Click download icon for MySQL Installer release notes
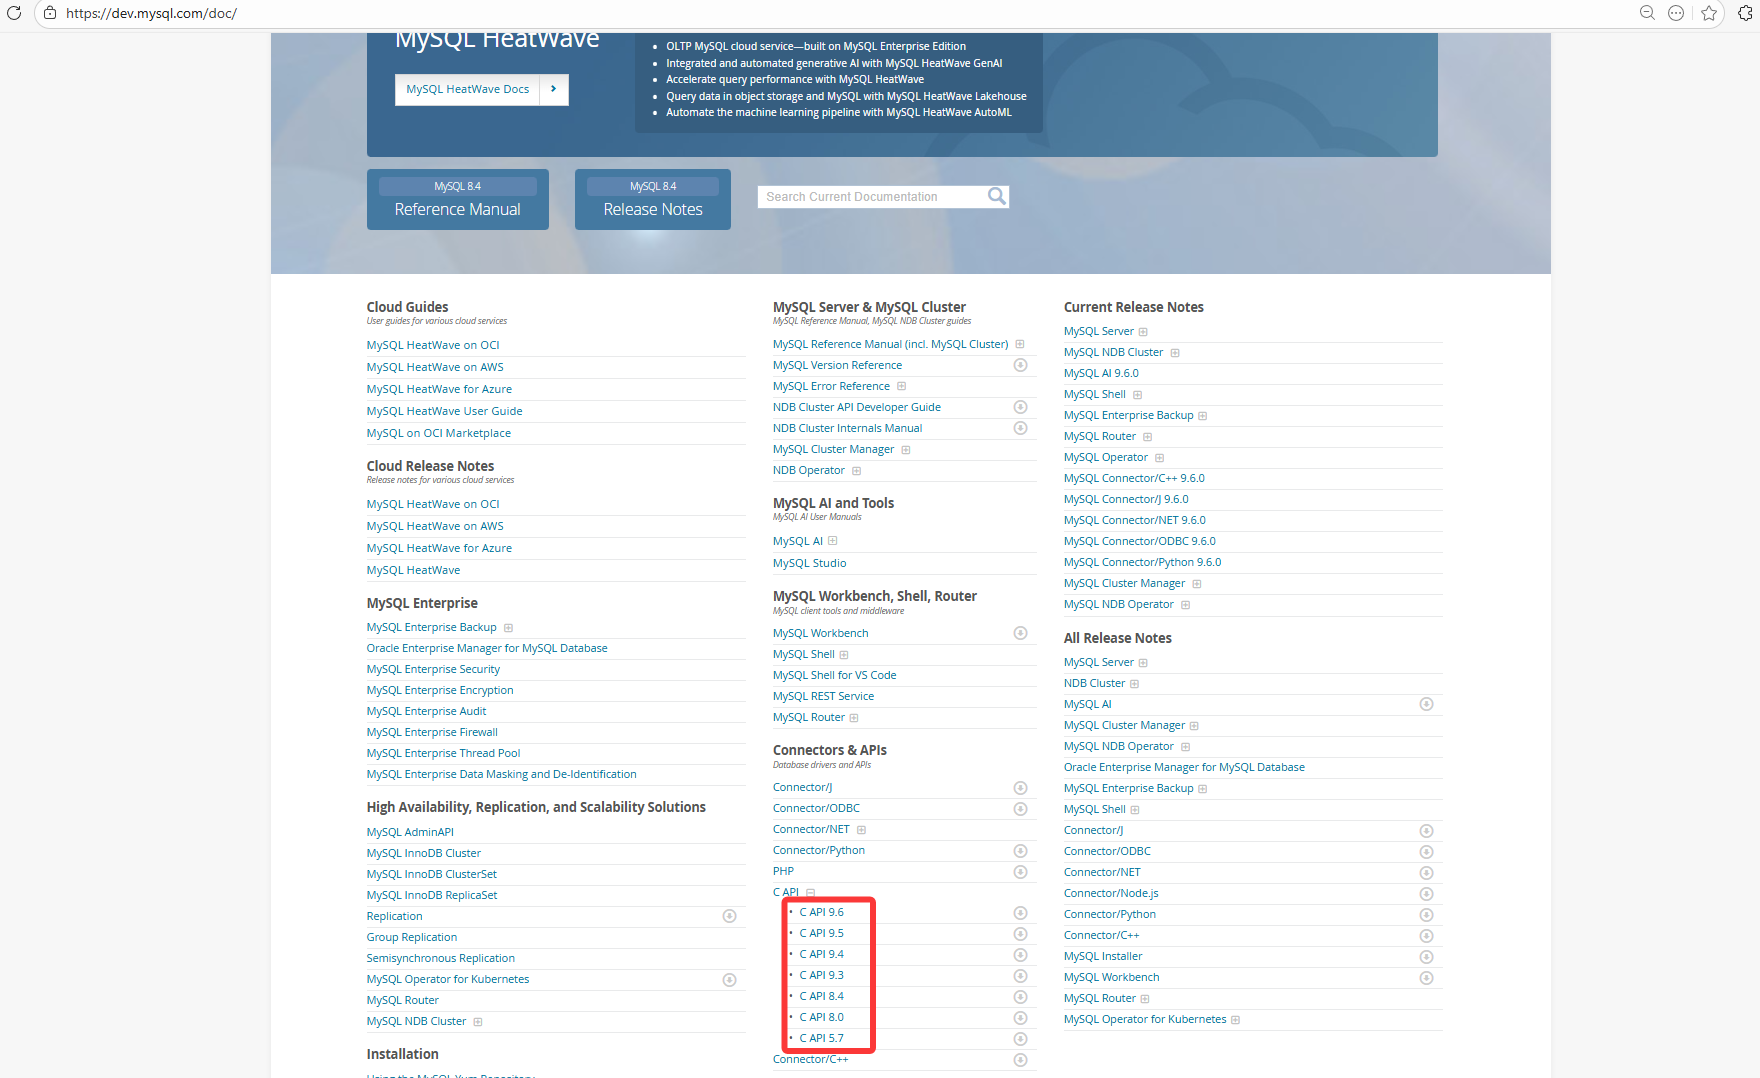Image resolution: width=1760 pixels, height=1078 pixels. [1426, 957]
